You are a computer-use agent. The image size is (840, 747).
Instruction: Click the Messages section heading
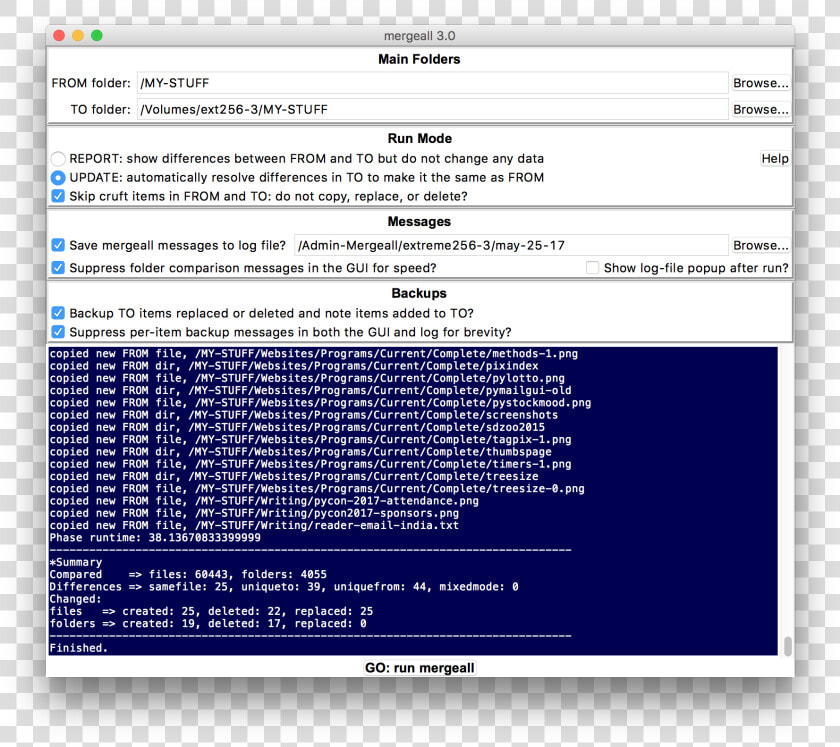click(419, 221)
